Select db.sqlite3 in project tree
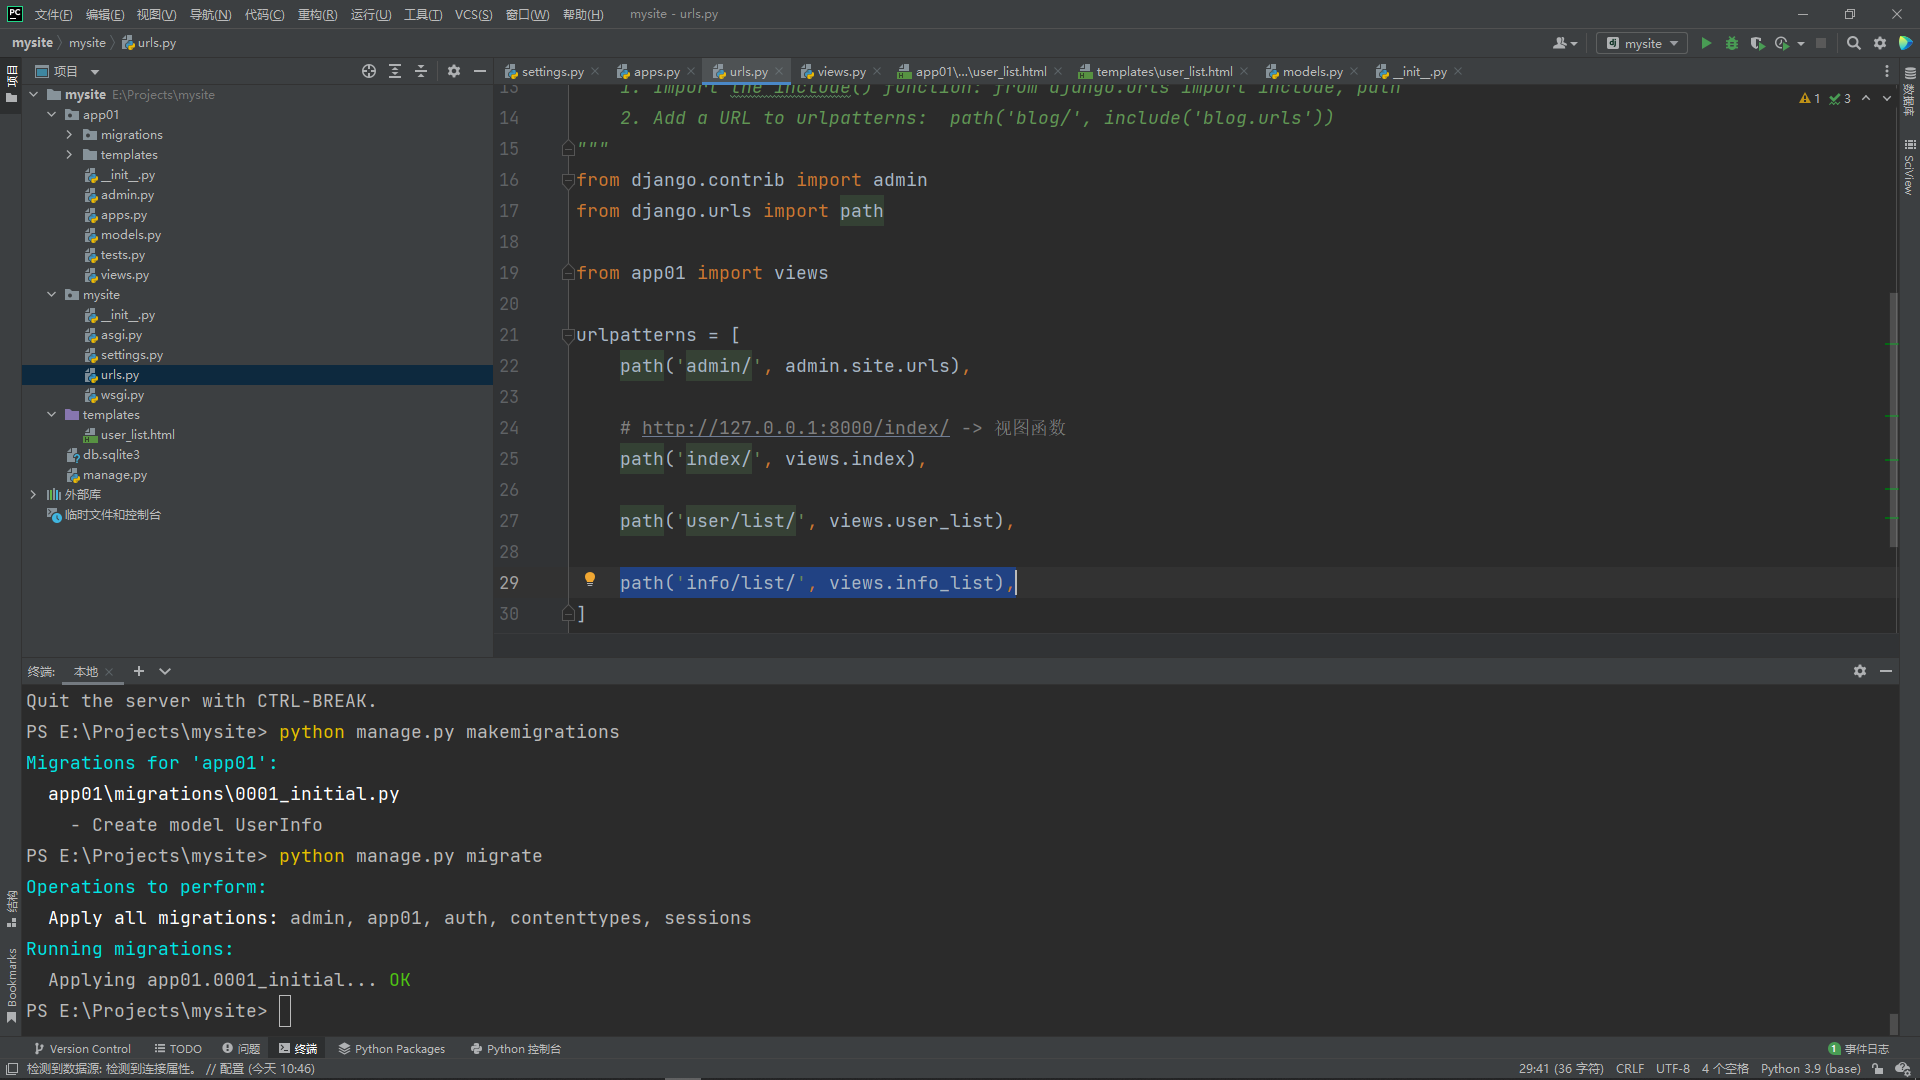This screenshot has width=1920, height=1080. point(110,455)
